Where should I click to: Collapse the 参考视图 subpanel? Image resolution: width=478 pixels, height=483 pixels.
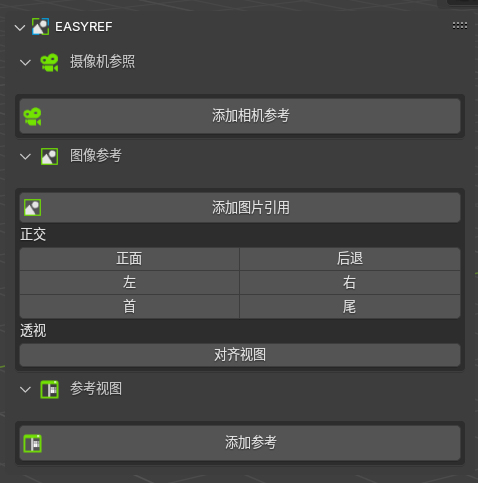(x=25, y=389)
